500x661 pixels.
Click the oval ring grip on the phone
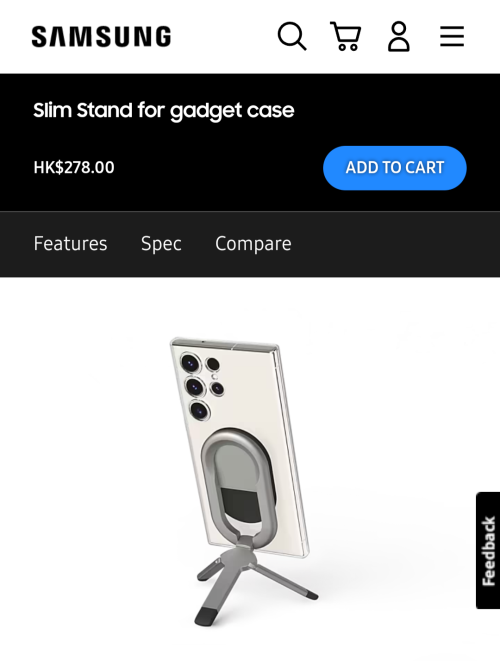(x=239, y=483)
